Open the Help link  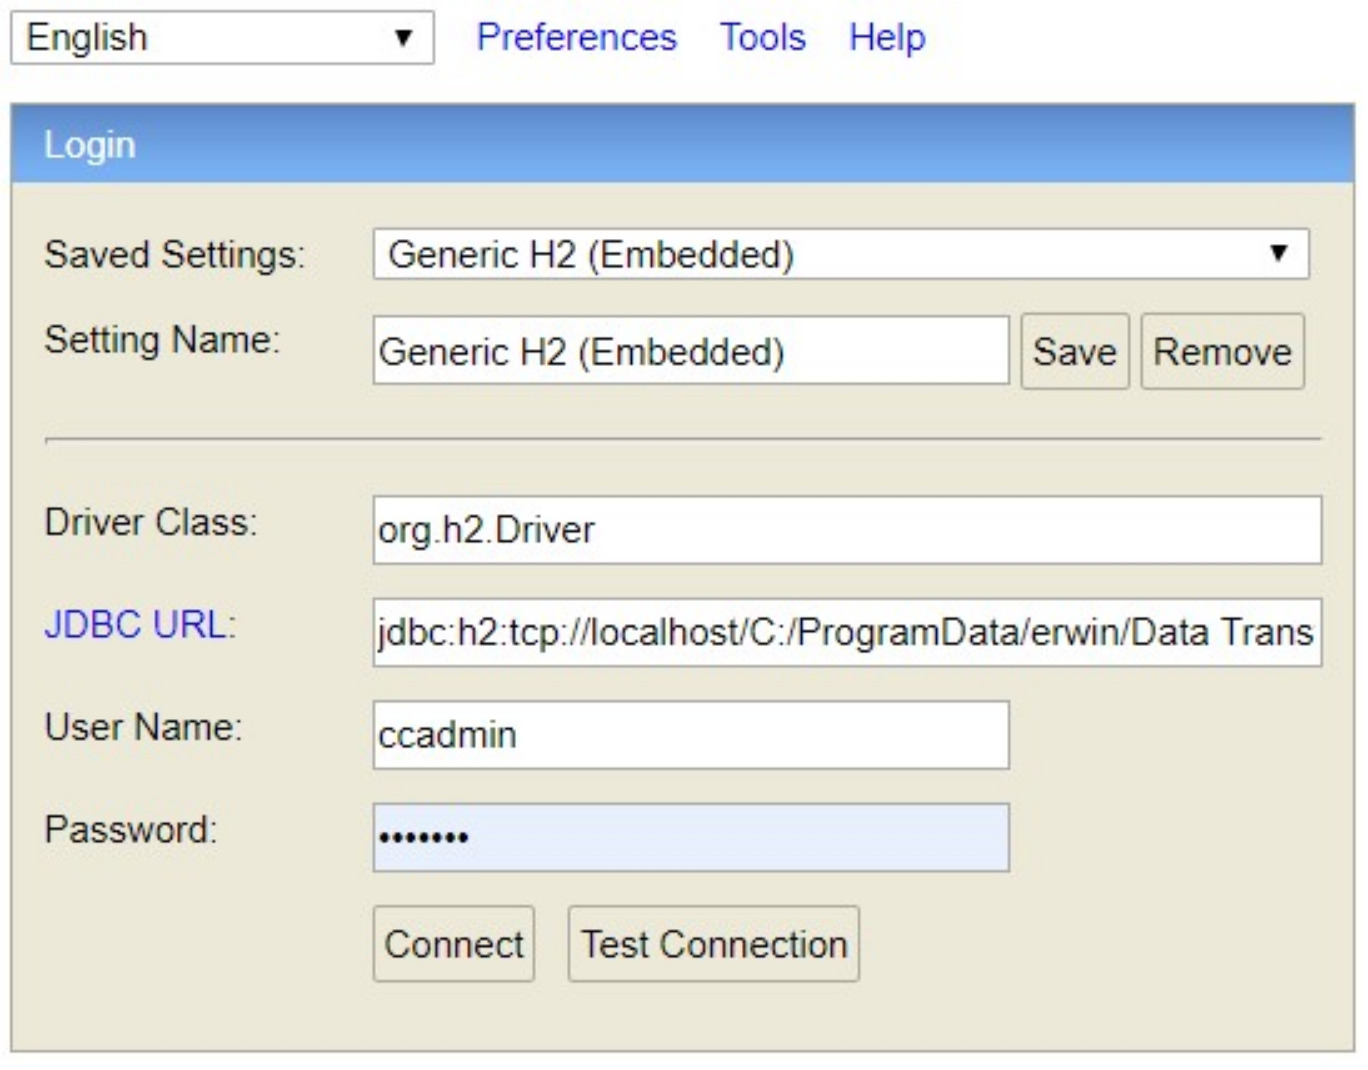point(887,38)
